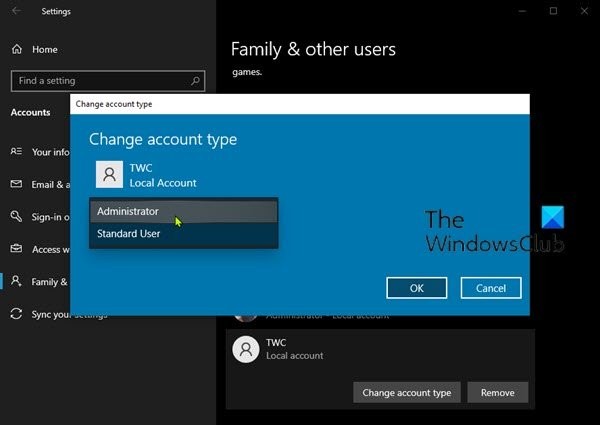600x425 pixels.
Task: Choose Standard User in the account type list
Action: (x=184, y=234)
